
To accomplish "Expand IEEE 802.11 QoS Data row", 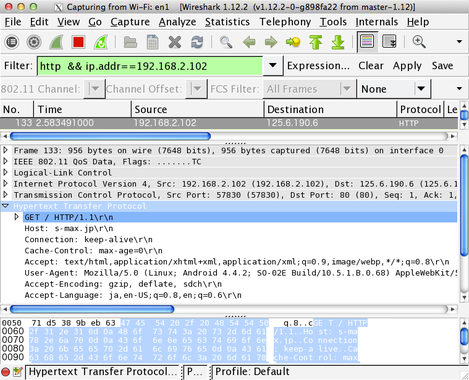I will (6, 162).
